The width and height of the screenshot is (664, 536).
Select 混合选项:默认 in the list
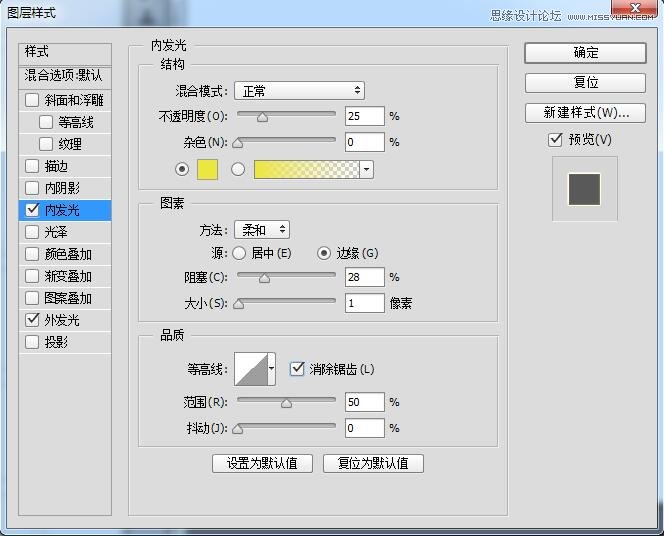pyautogui.click(x=65, y=77)
